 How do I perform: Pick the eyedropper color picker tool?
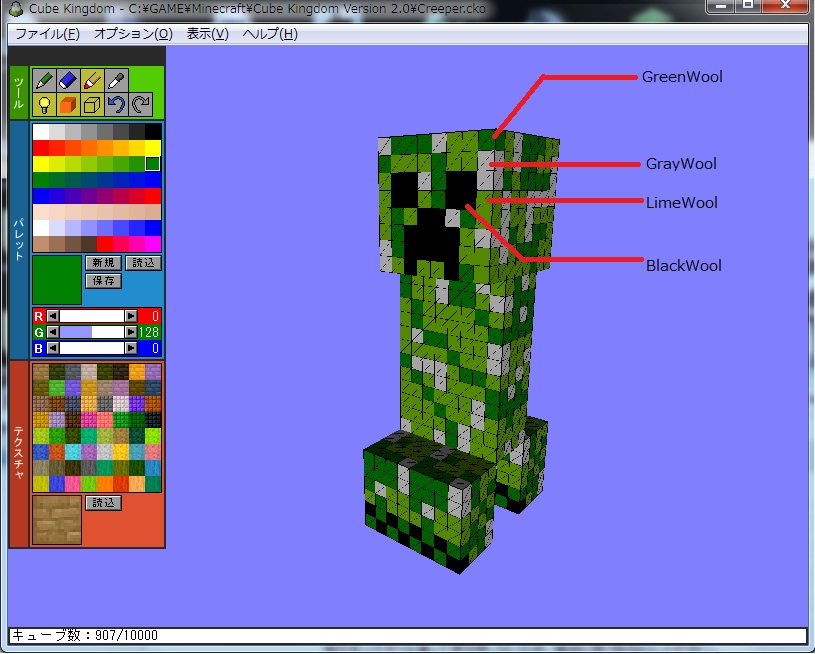click(x=117, y=81)
